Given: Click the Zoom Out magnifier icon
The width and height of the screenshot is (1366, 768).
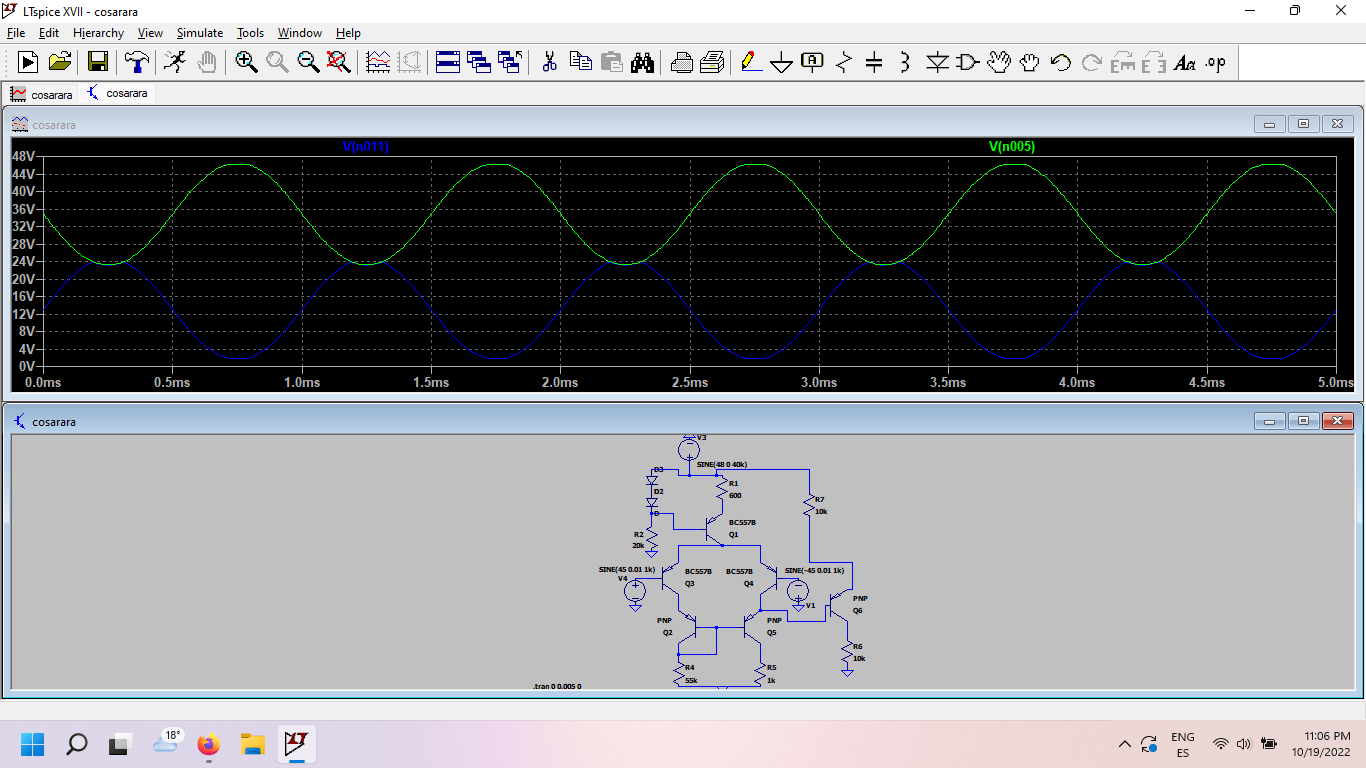Looking at the screenshot, I should (x=308, y=62).
